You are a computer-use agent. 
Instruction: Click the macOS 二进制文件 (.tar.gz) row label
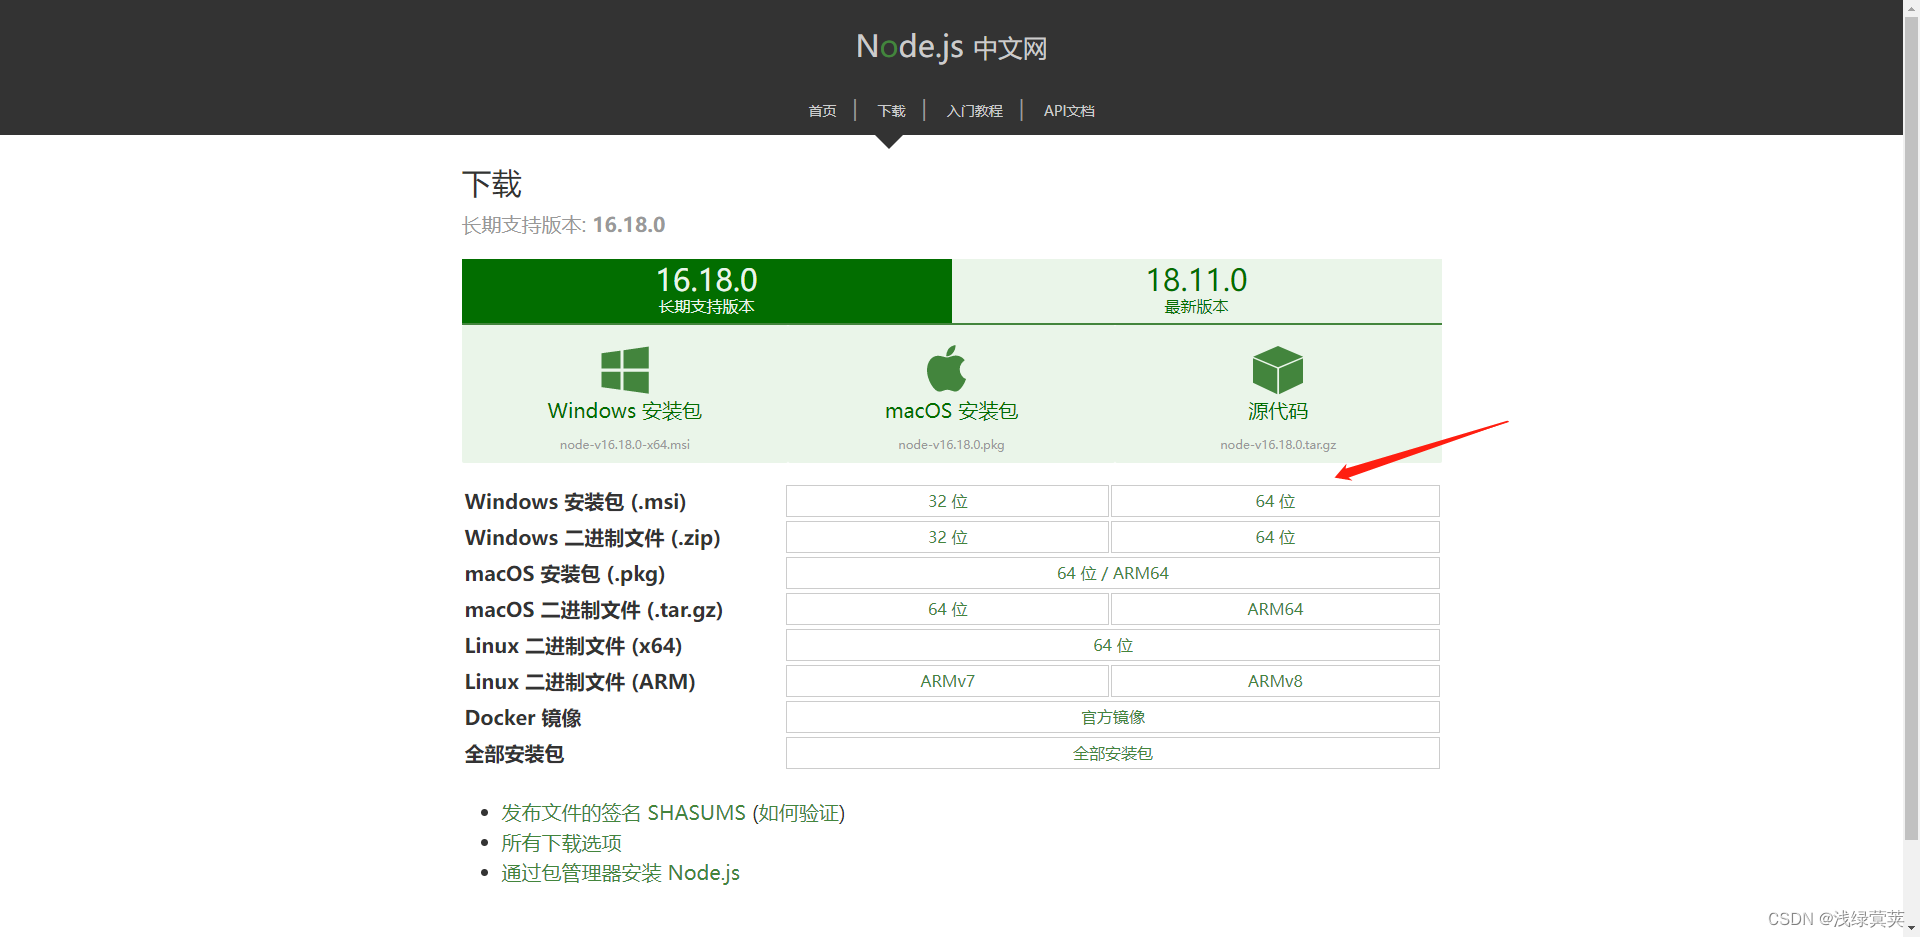pyautogui.click(x=594, y=610)
